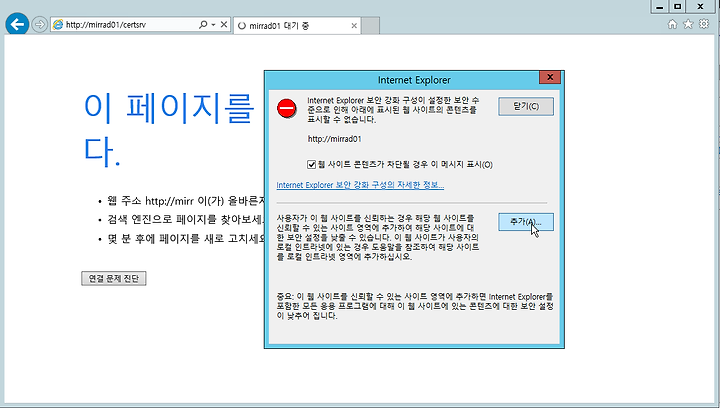The image size is (720, 408).
Task: Click the forward navigation arrow button
Action: click(x=40, y=24)
